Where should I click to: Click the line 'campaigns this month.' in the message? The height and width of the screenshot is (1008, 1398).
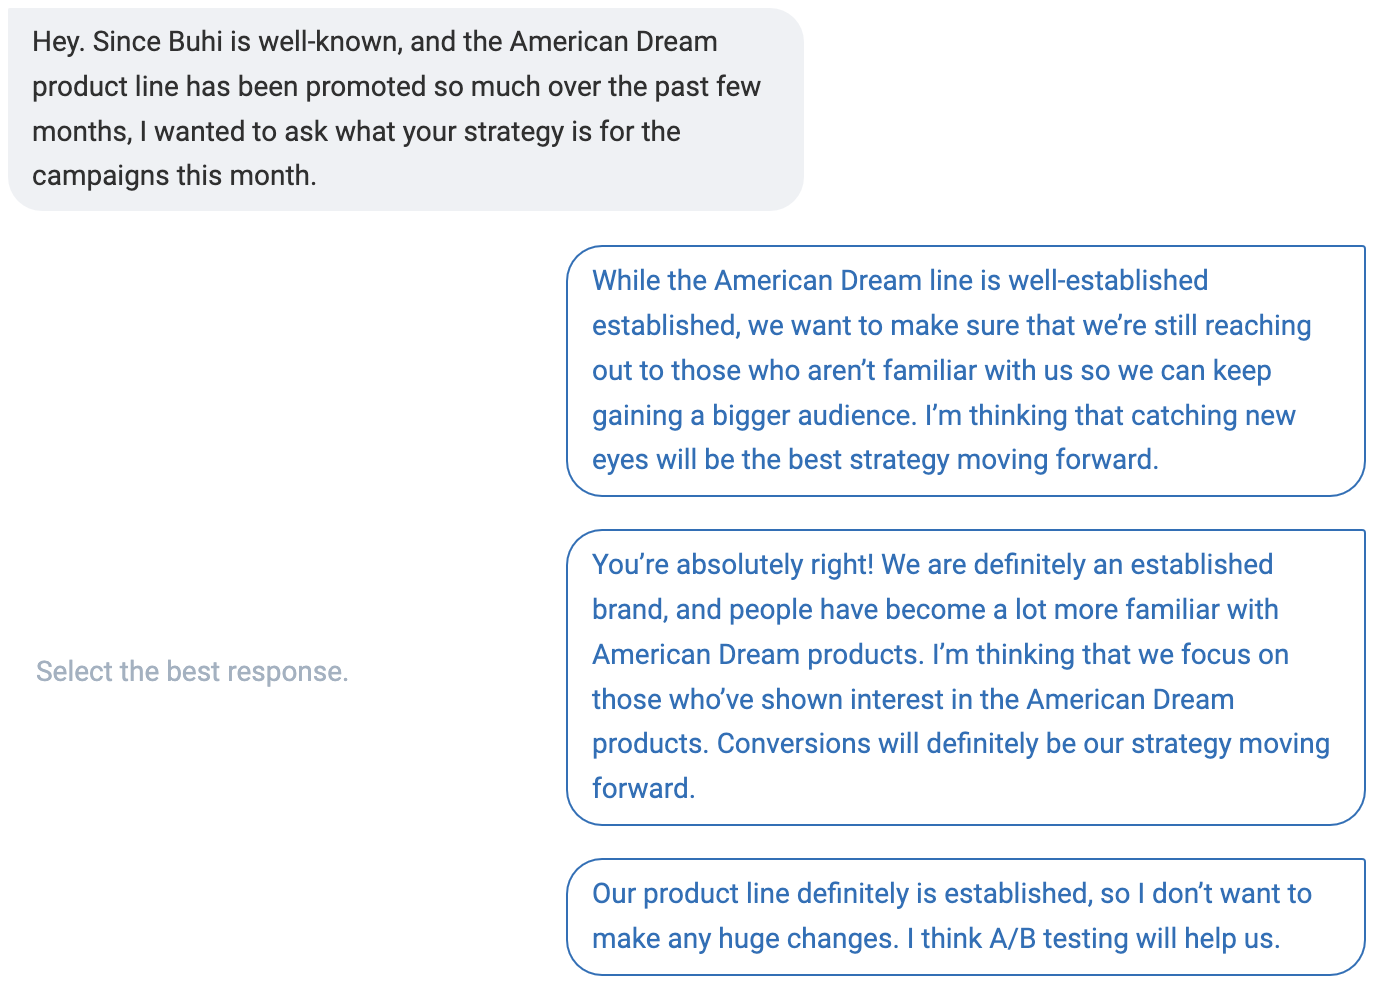[174, 176]
